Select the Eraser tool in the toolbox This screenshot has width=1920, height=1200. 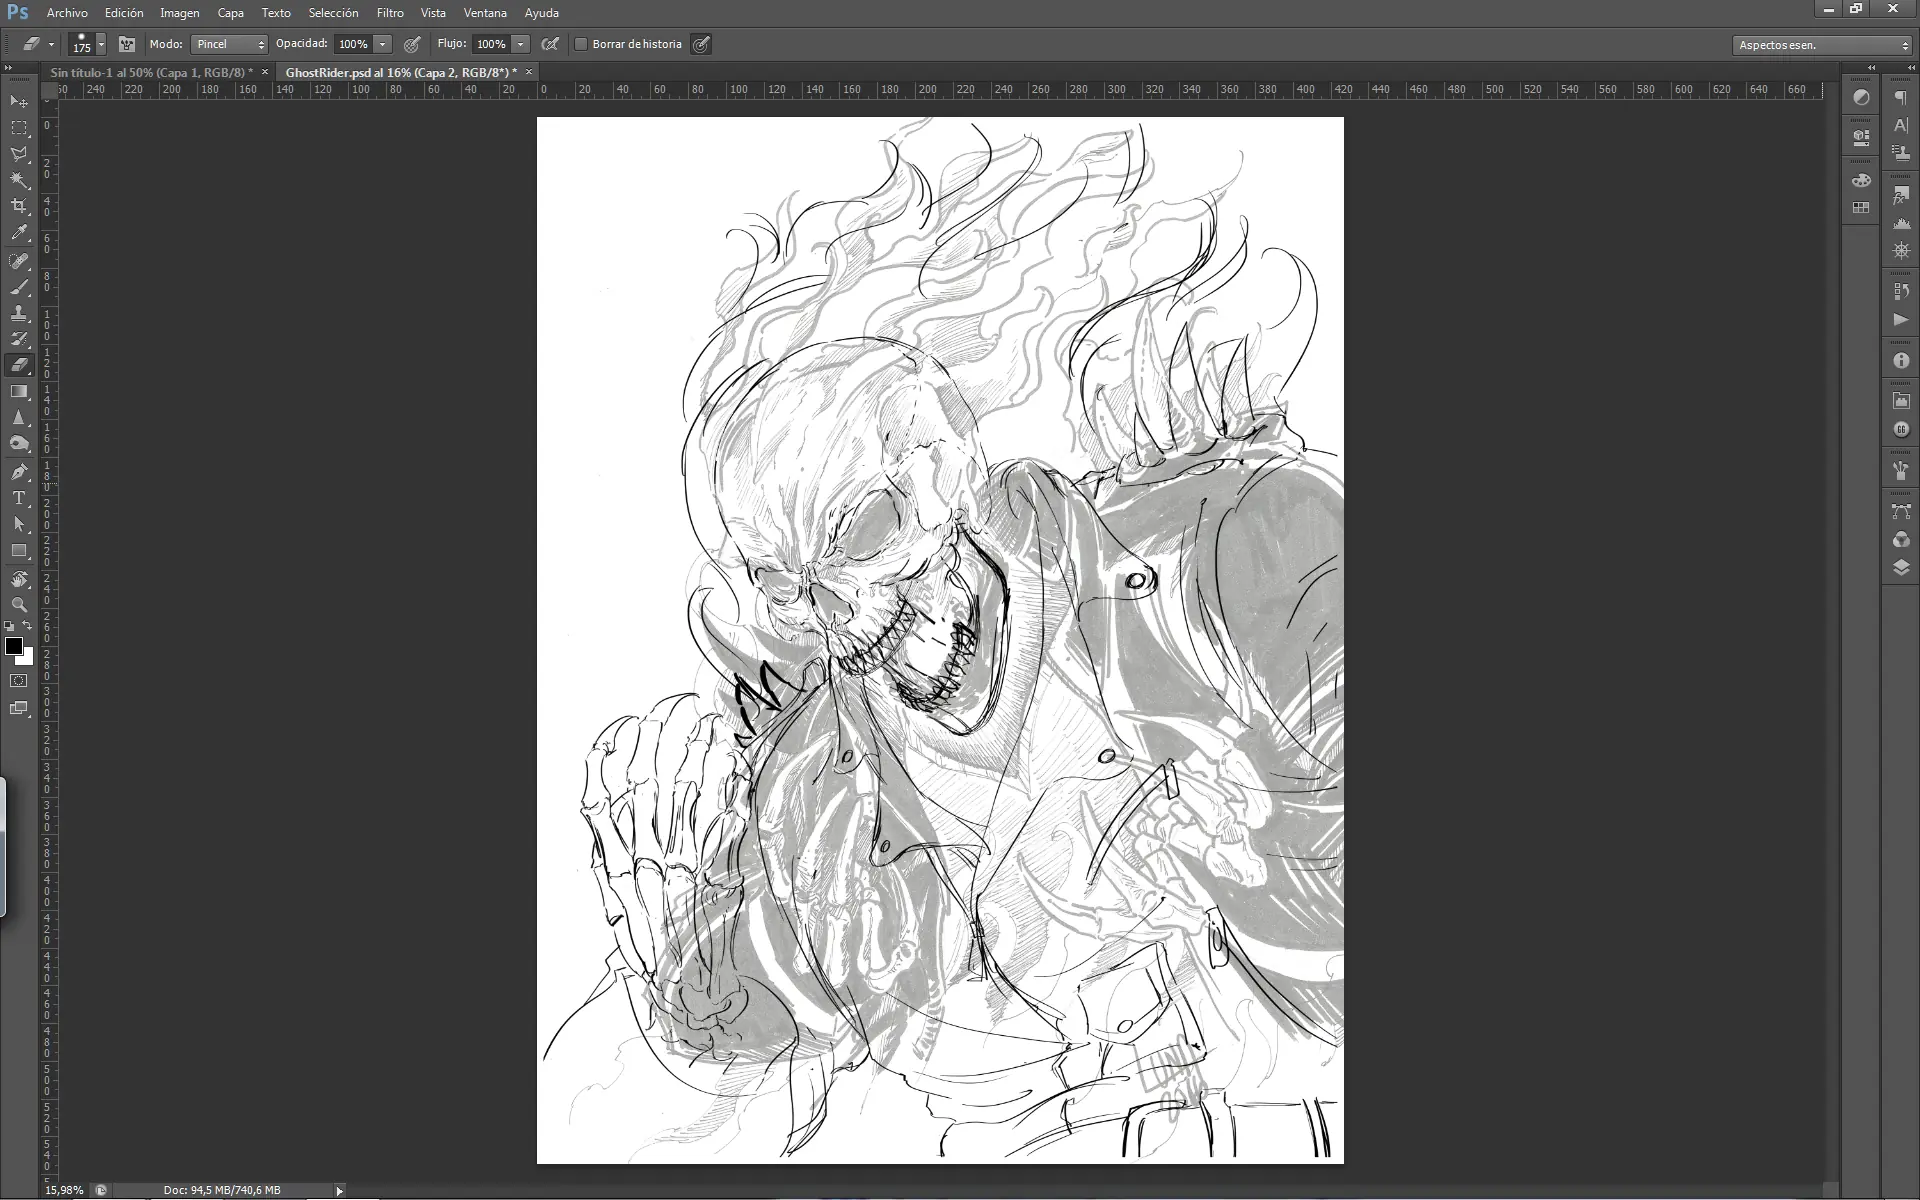[19, 365]
